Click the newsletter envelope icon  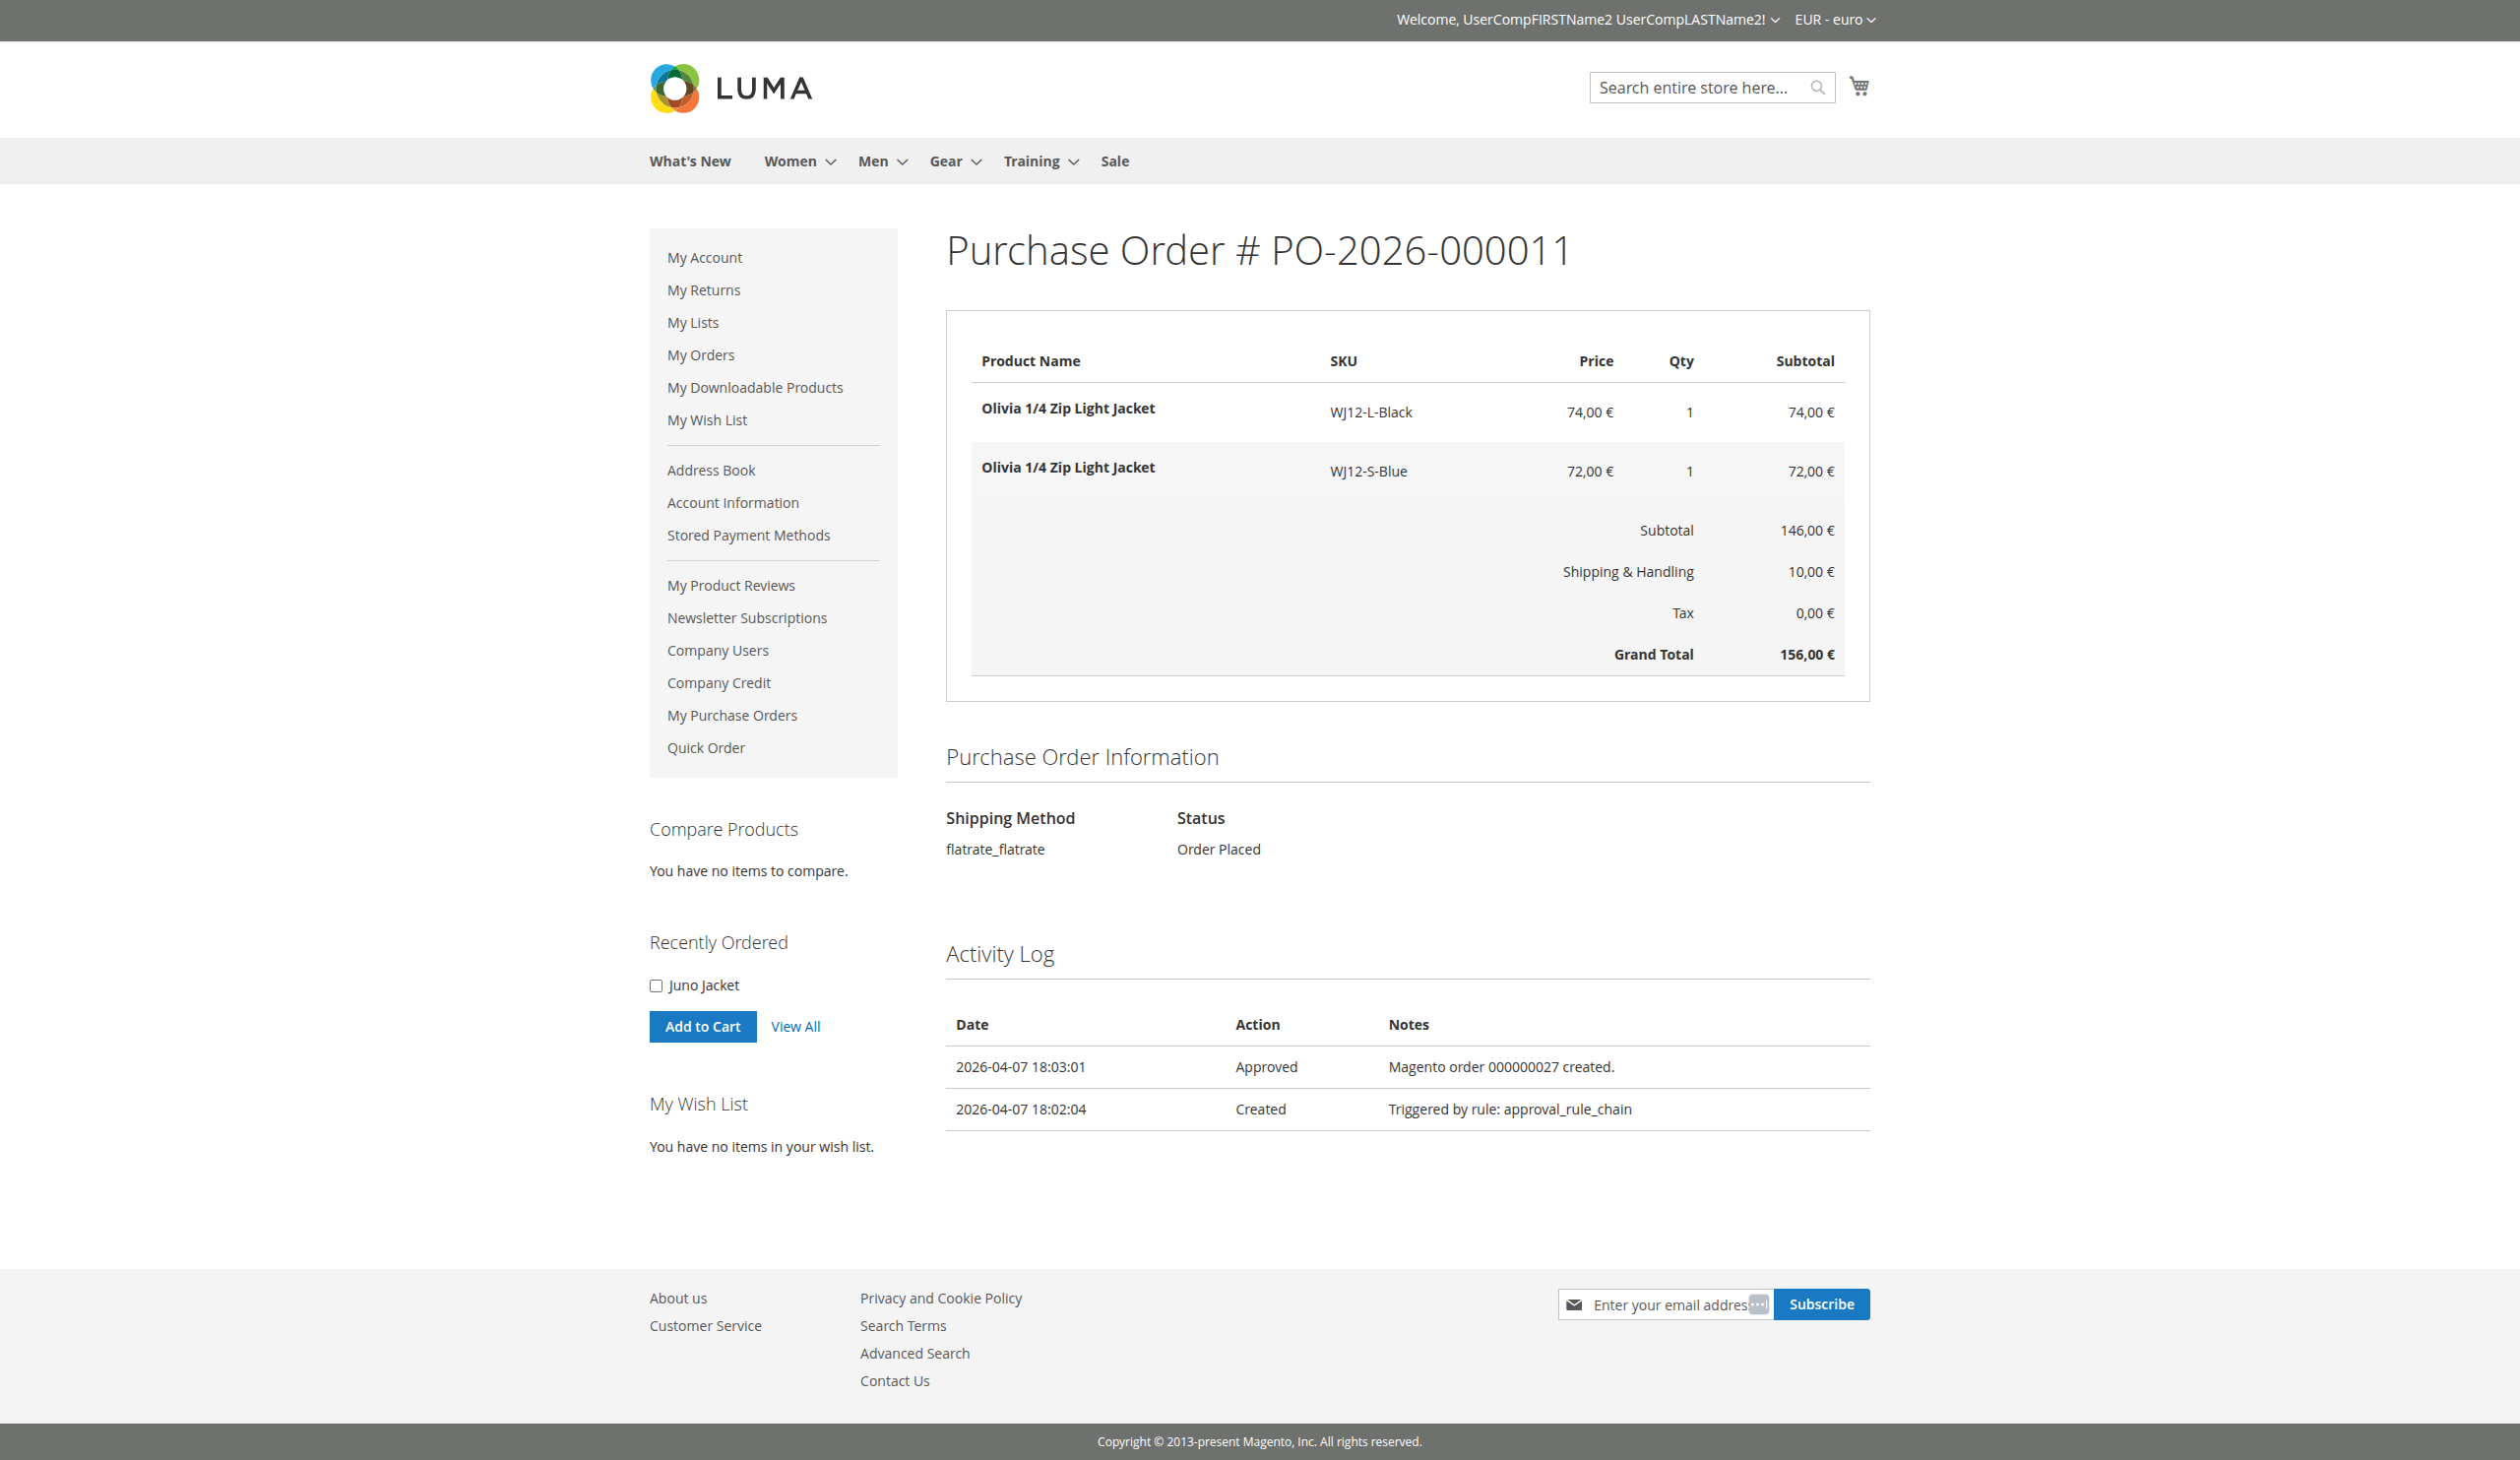1575,1304
